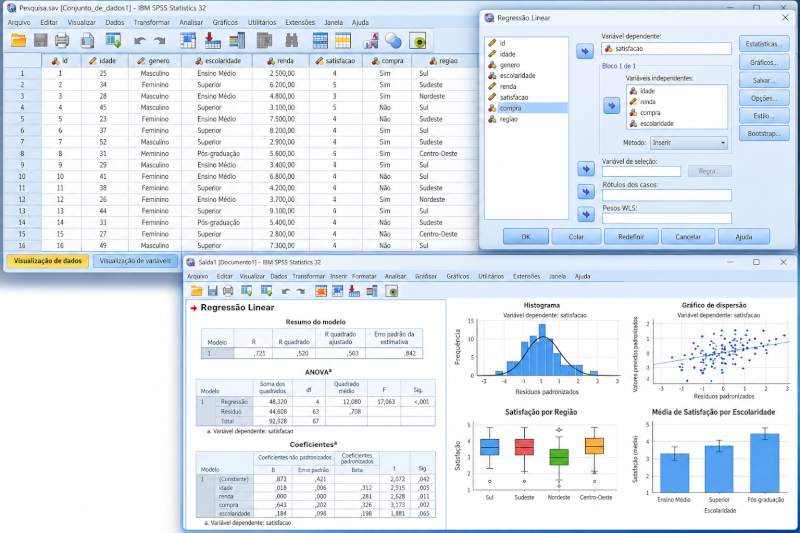The height and width of the screenshot is (533, 800).
Task: Save data with the floppy disk icon
Action: [x=40, y=41]
